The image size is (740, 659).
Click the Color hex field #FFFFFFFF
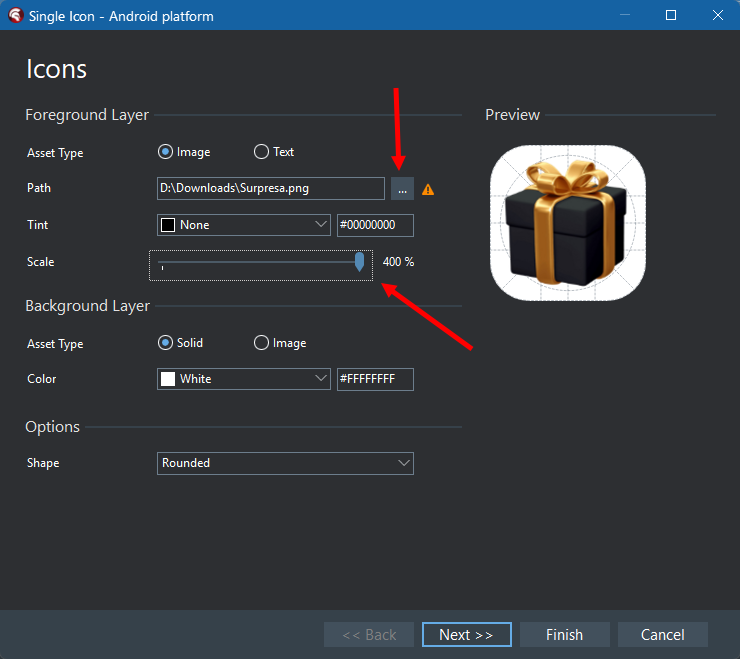click(375, 379)
